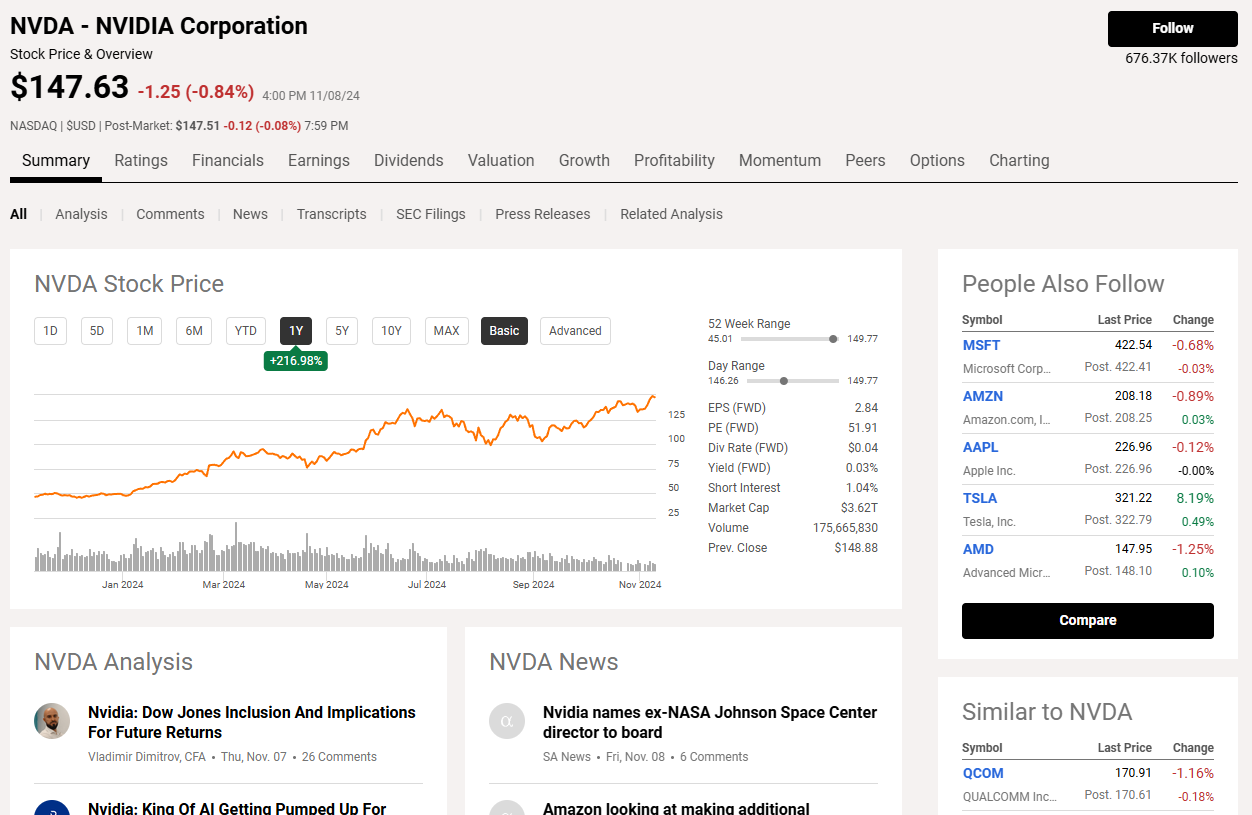
Task: Filter content by Transcripts
Action: (331, 214)
